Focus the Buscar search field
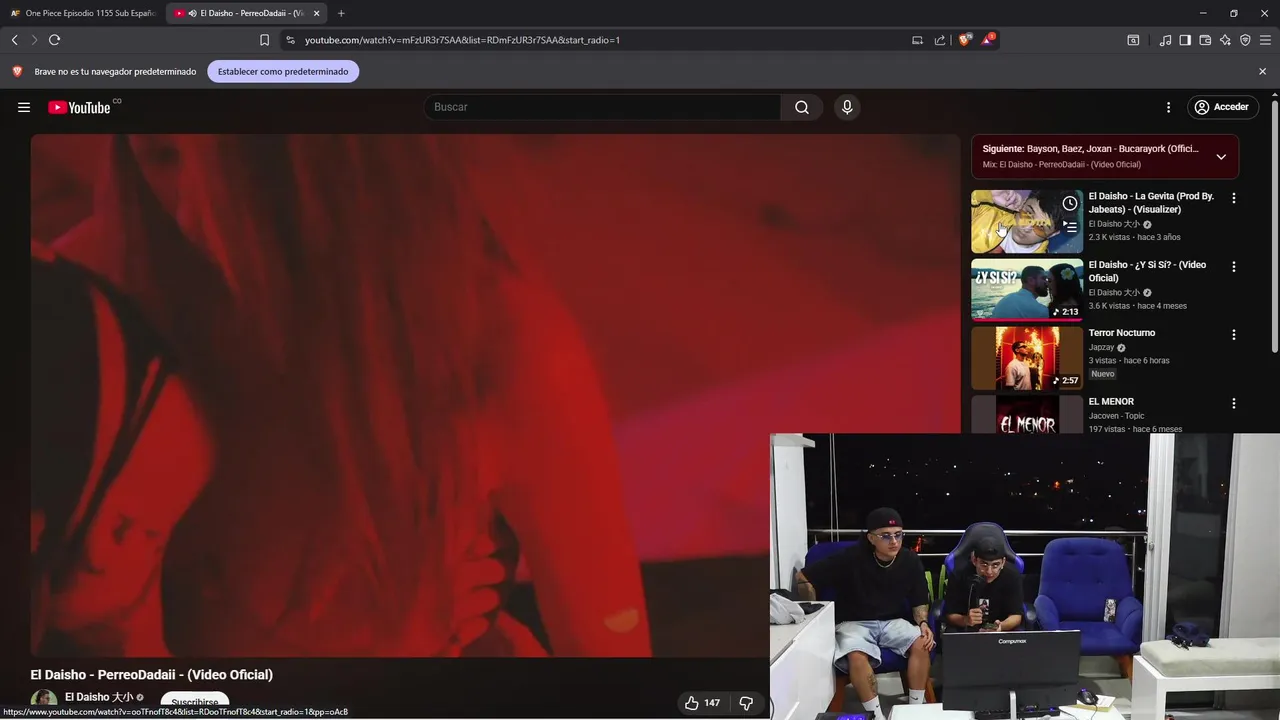Image resolution: width=1280 pixels, height=720 pixels. click(602, 107)
